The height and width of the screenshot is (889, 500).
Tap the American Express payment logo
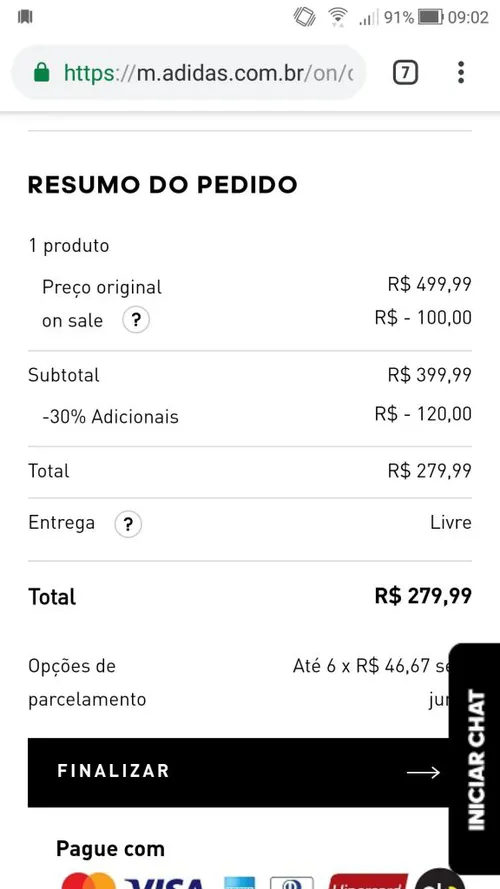point(240,883)
